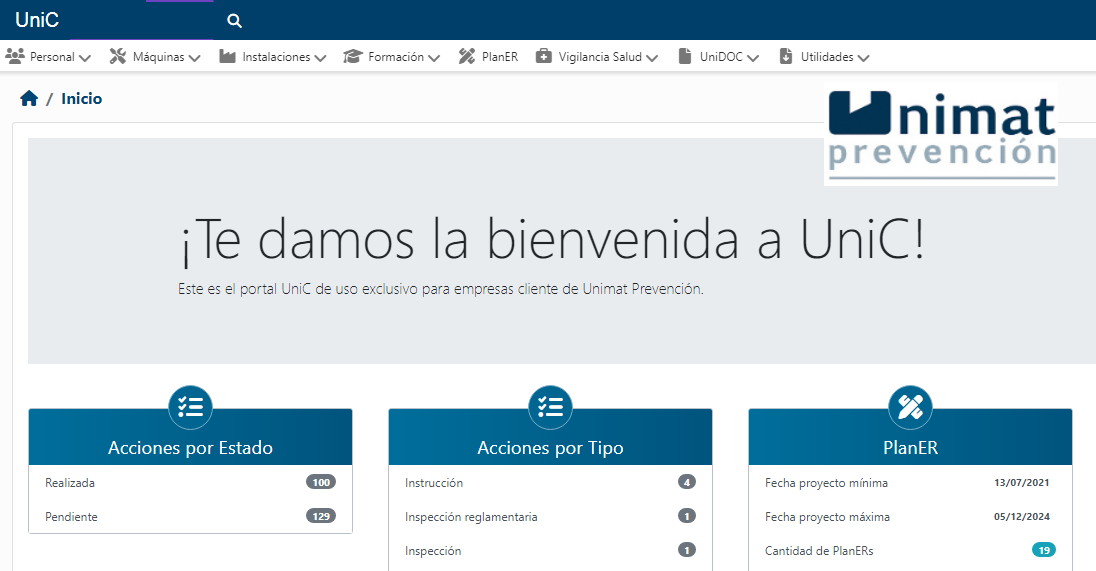Click the badge for Inspección reglamentaria

tap(686, 516)
